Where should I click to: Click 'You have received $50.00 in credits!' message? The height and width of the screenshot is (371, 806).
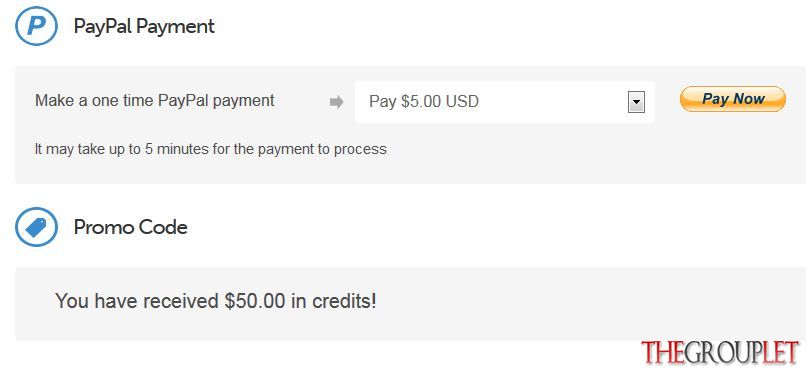[216, 301]
